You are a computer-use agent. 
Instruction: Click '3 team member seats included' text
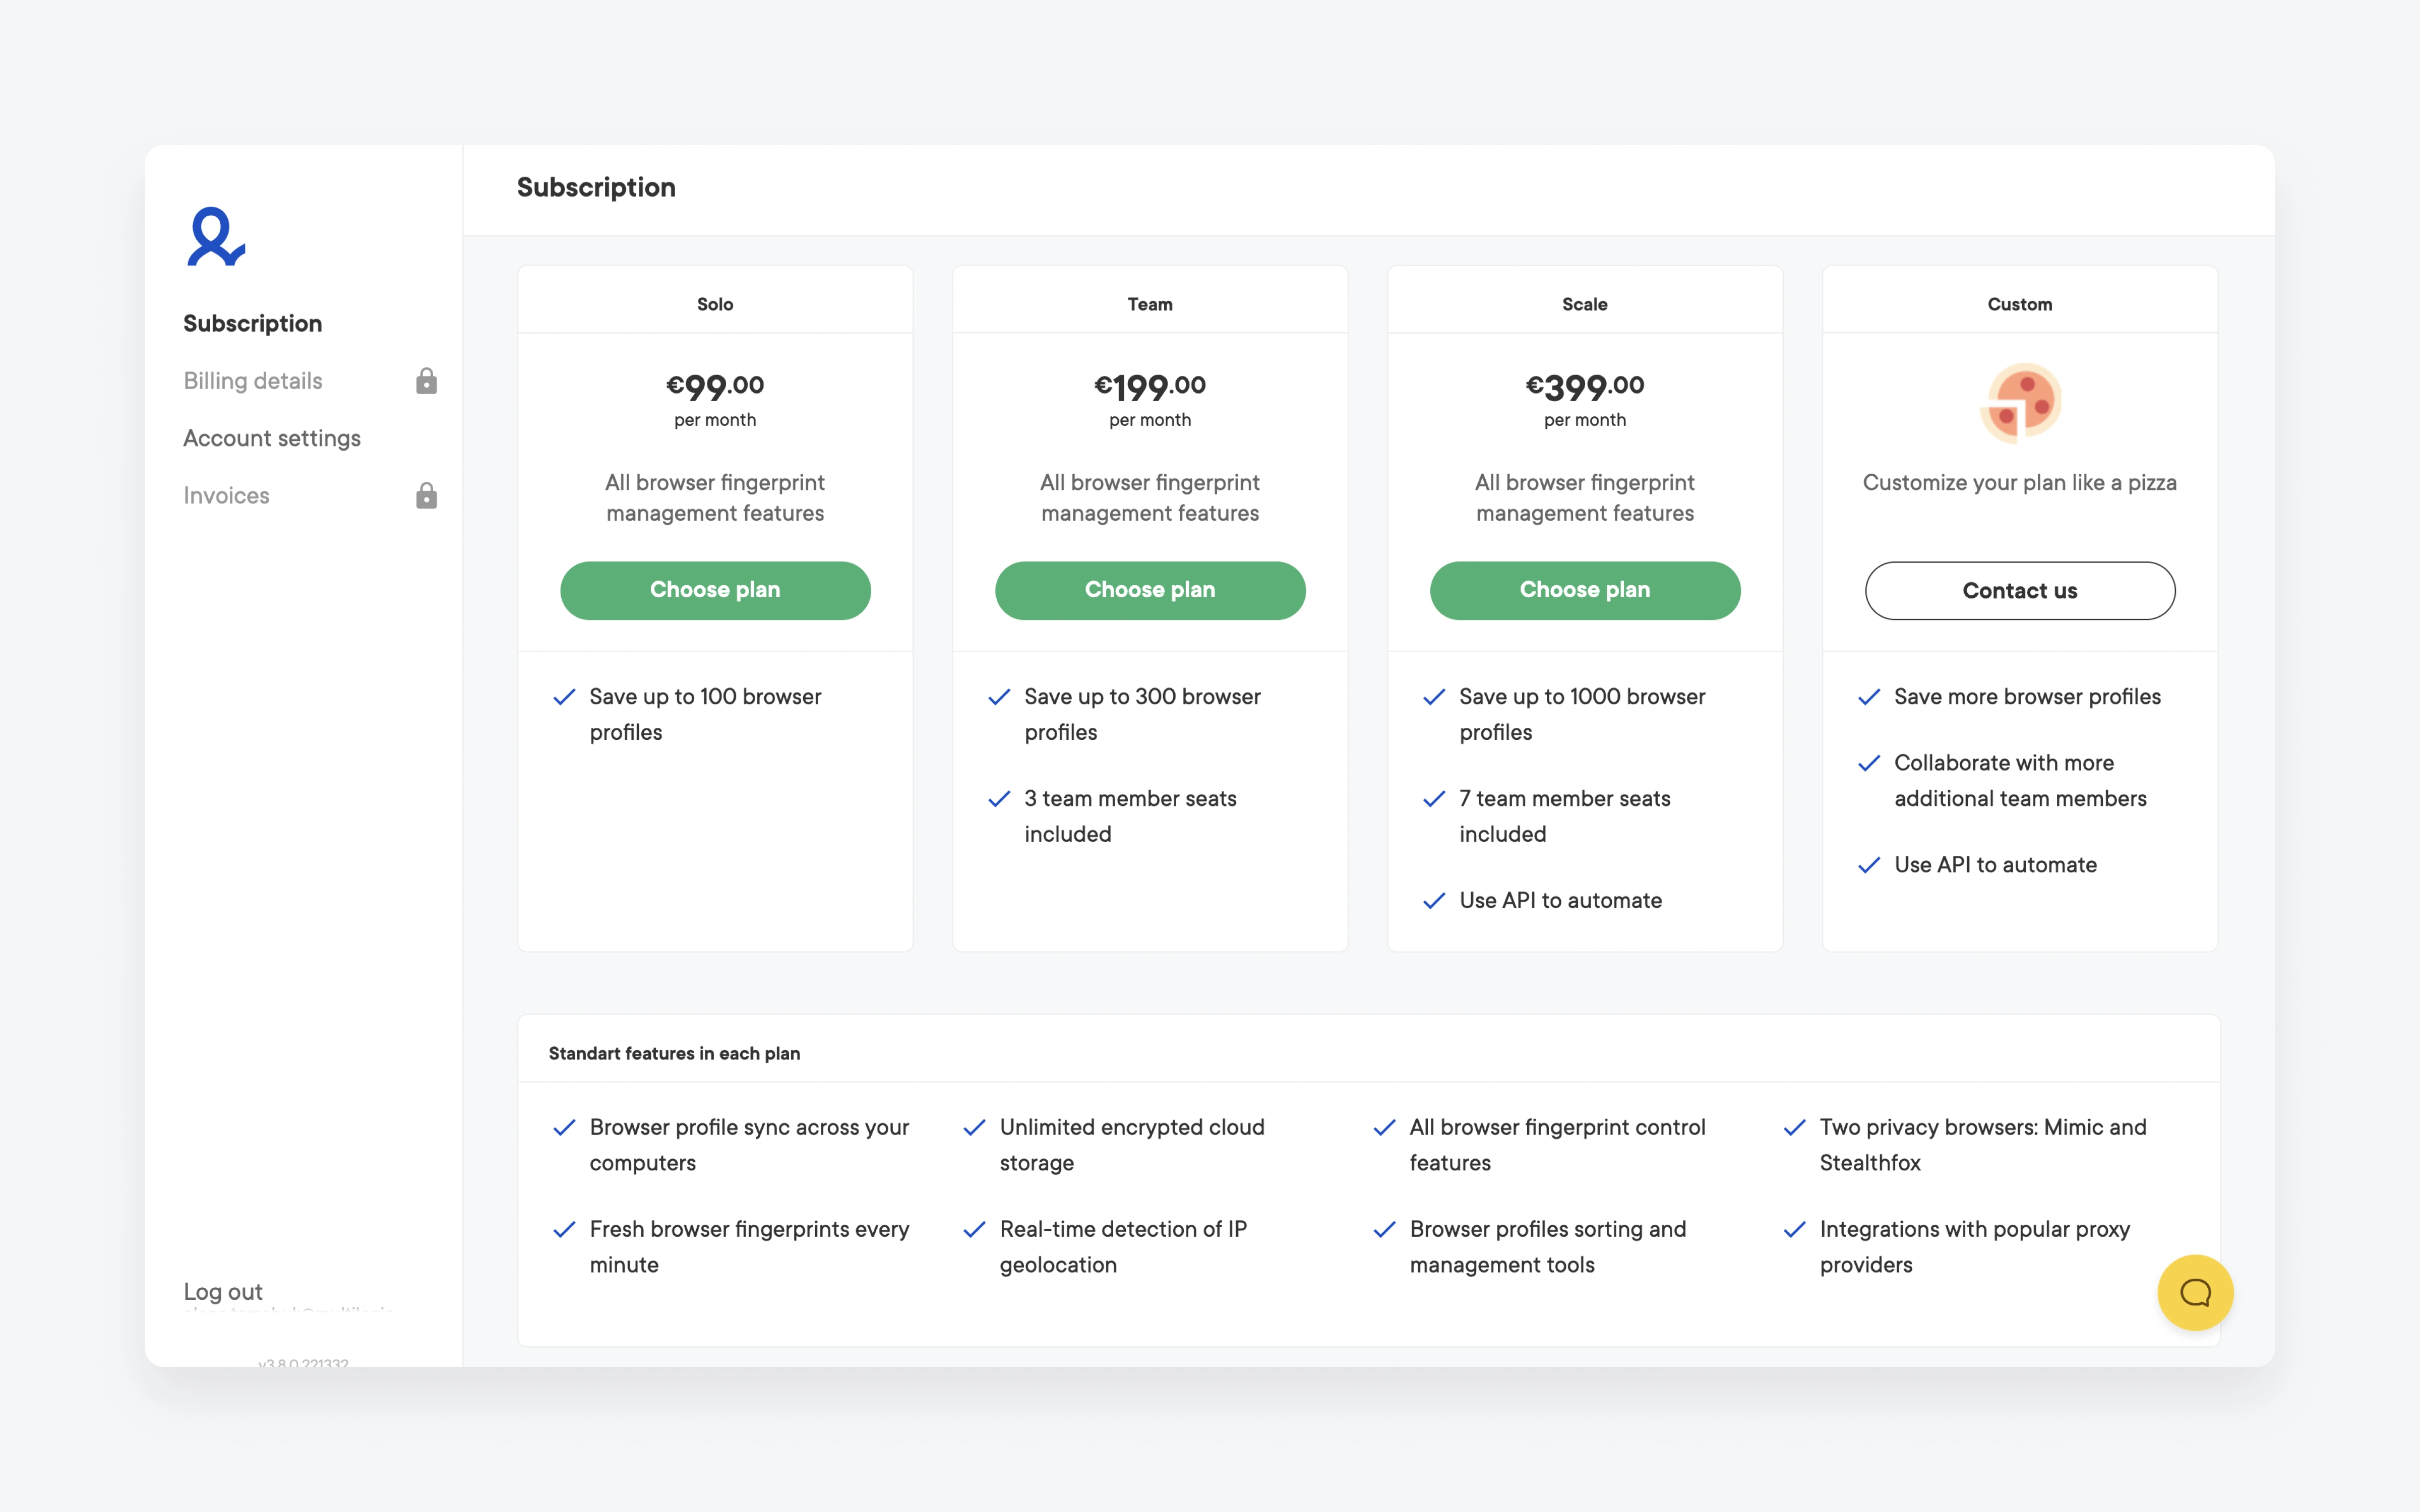[1130, 816]
